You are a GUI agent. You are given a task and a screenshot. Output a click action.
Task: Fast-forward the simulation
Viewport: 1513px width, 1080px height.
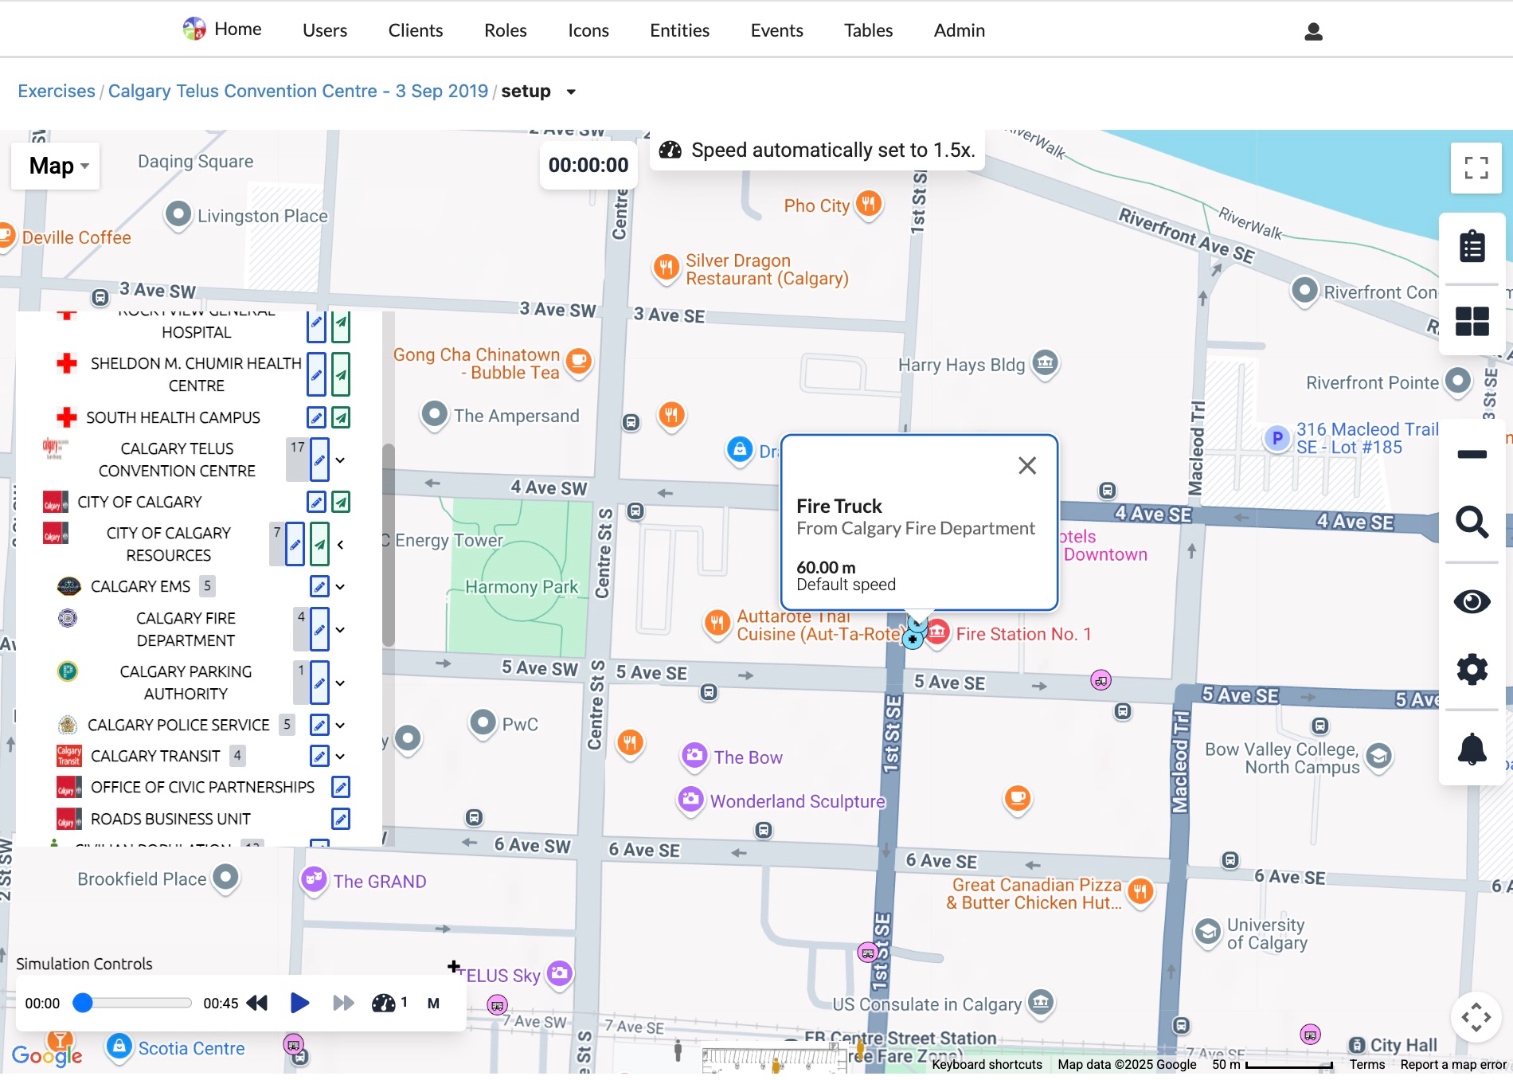pos(343,1003)
